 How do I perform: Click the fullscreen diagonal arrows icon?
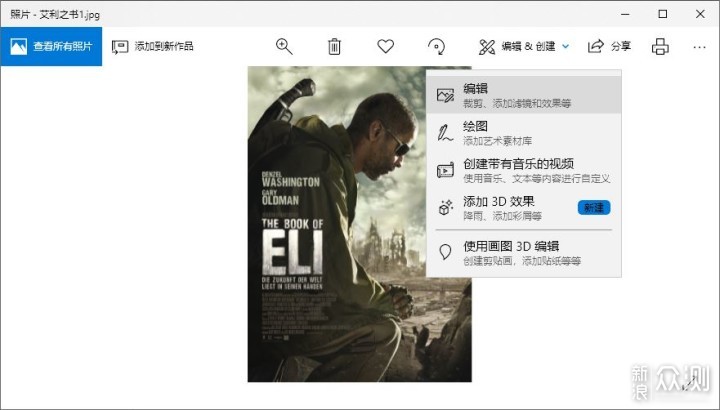(x=689, y=382)
